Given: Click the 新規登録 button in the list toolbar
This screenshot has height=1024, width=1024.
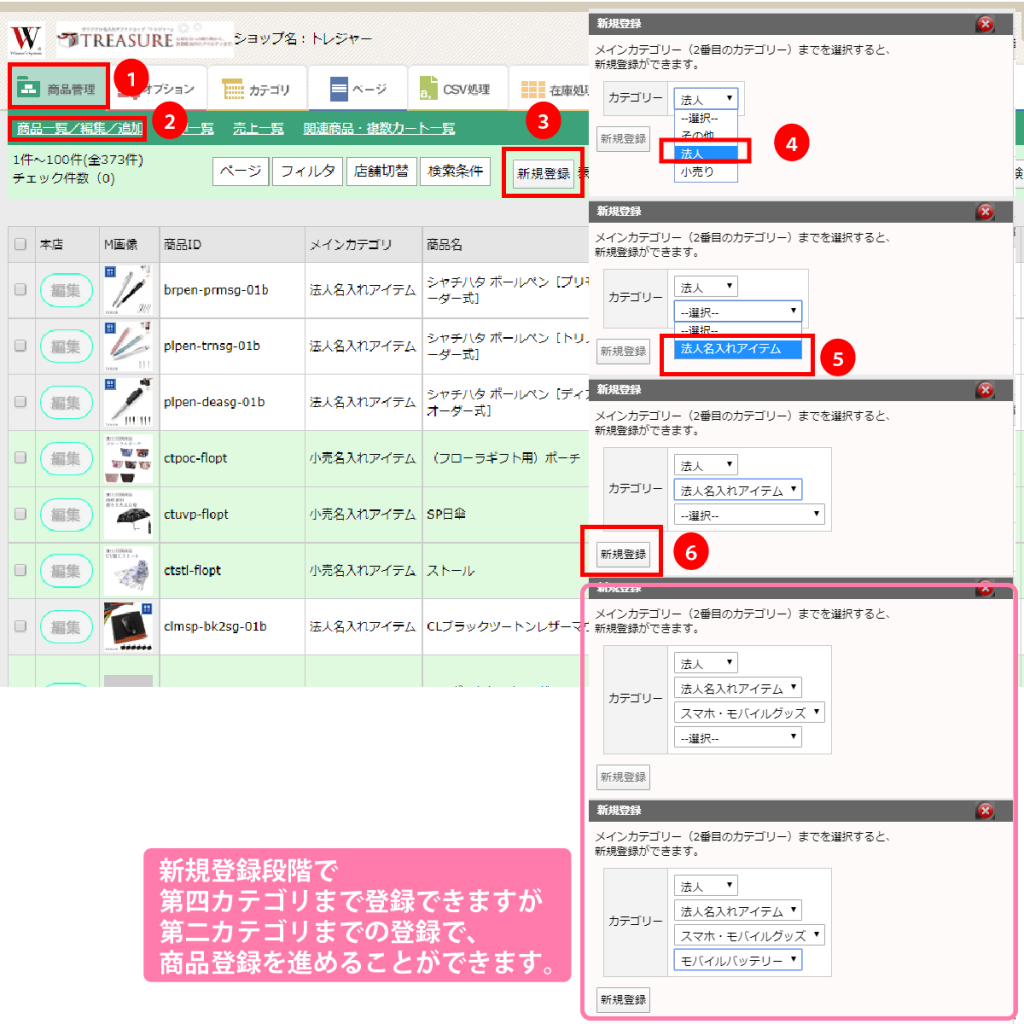Looking at the screenshot, I should tap(542, 173).
